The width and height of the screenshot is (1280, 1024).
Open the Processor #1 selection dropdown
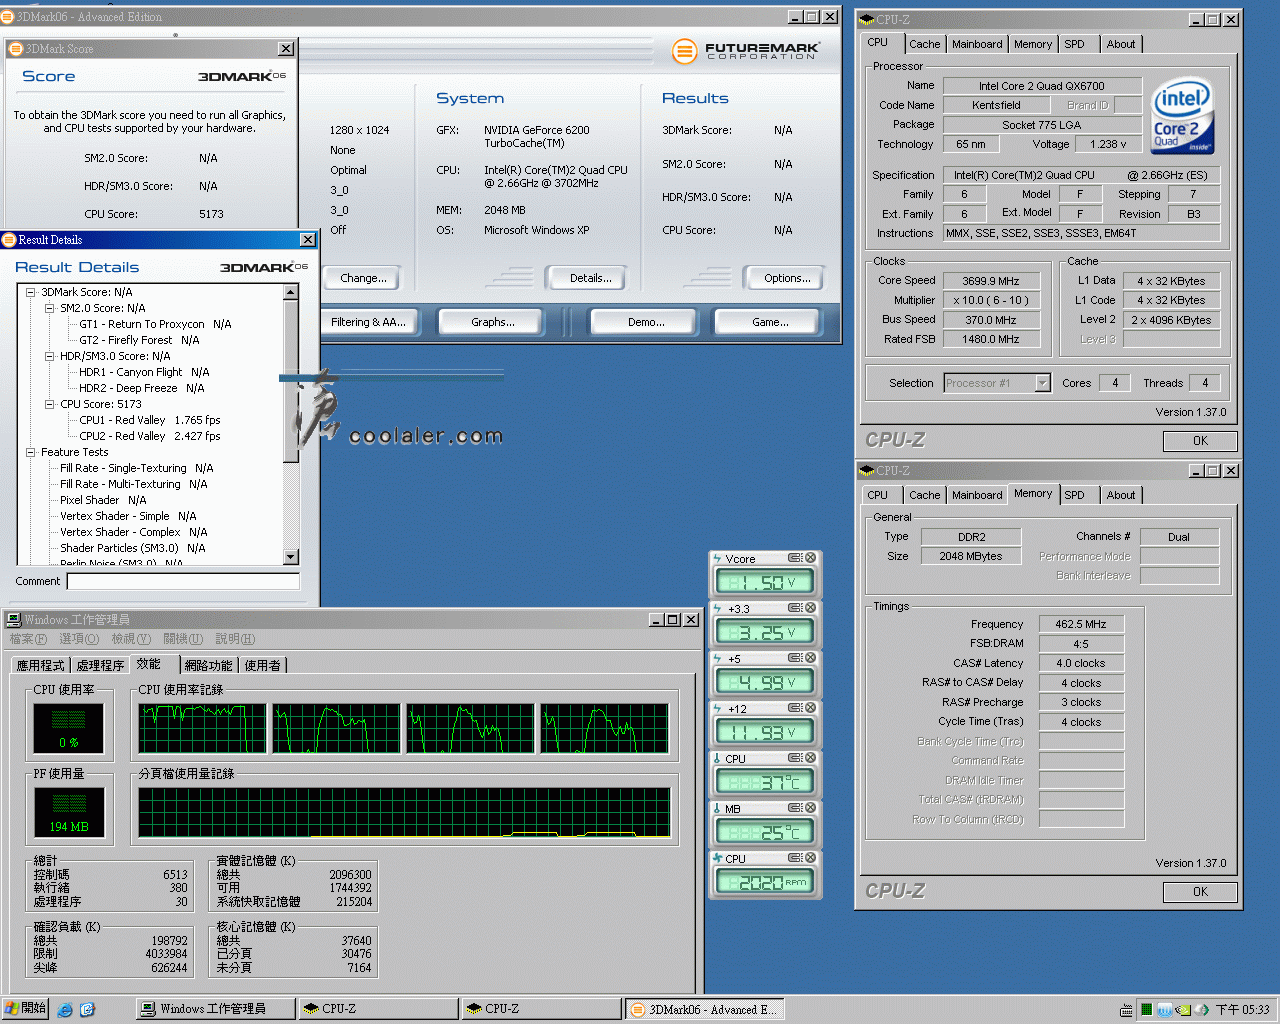(x=1043, y=383)
